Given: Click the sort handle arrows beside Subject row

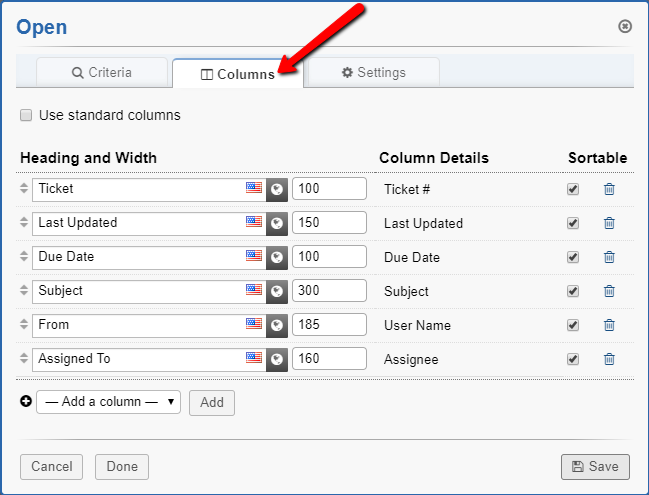Looking at the screenshot, I should coord(24,291).
